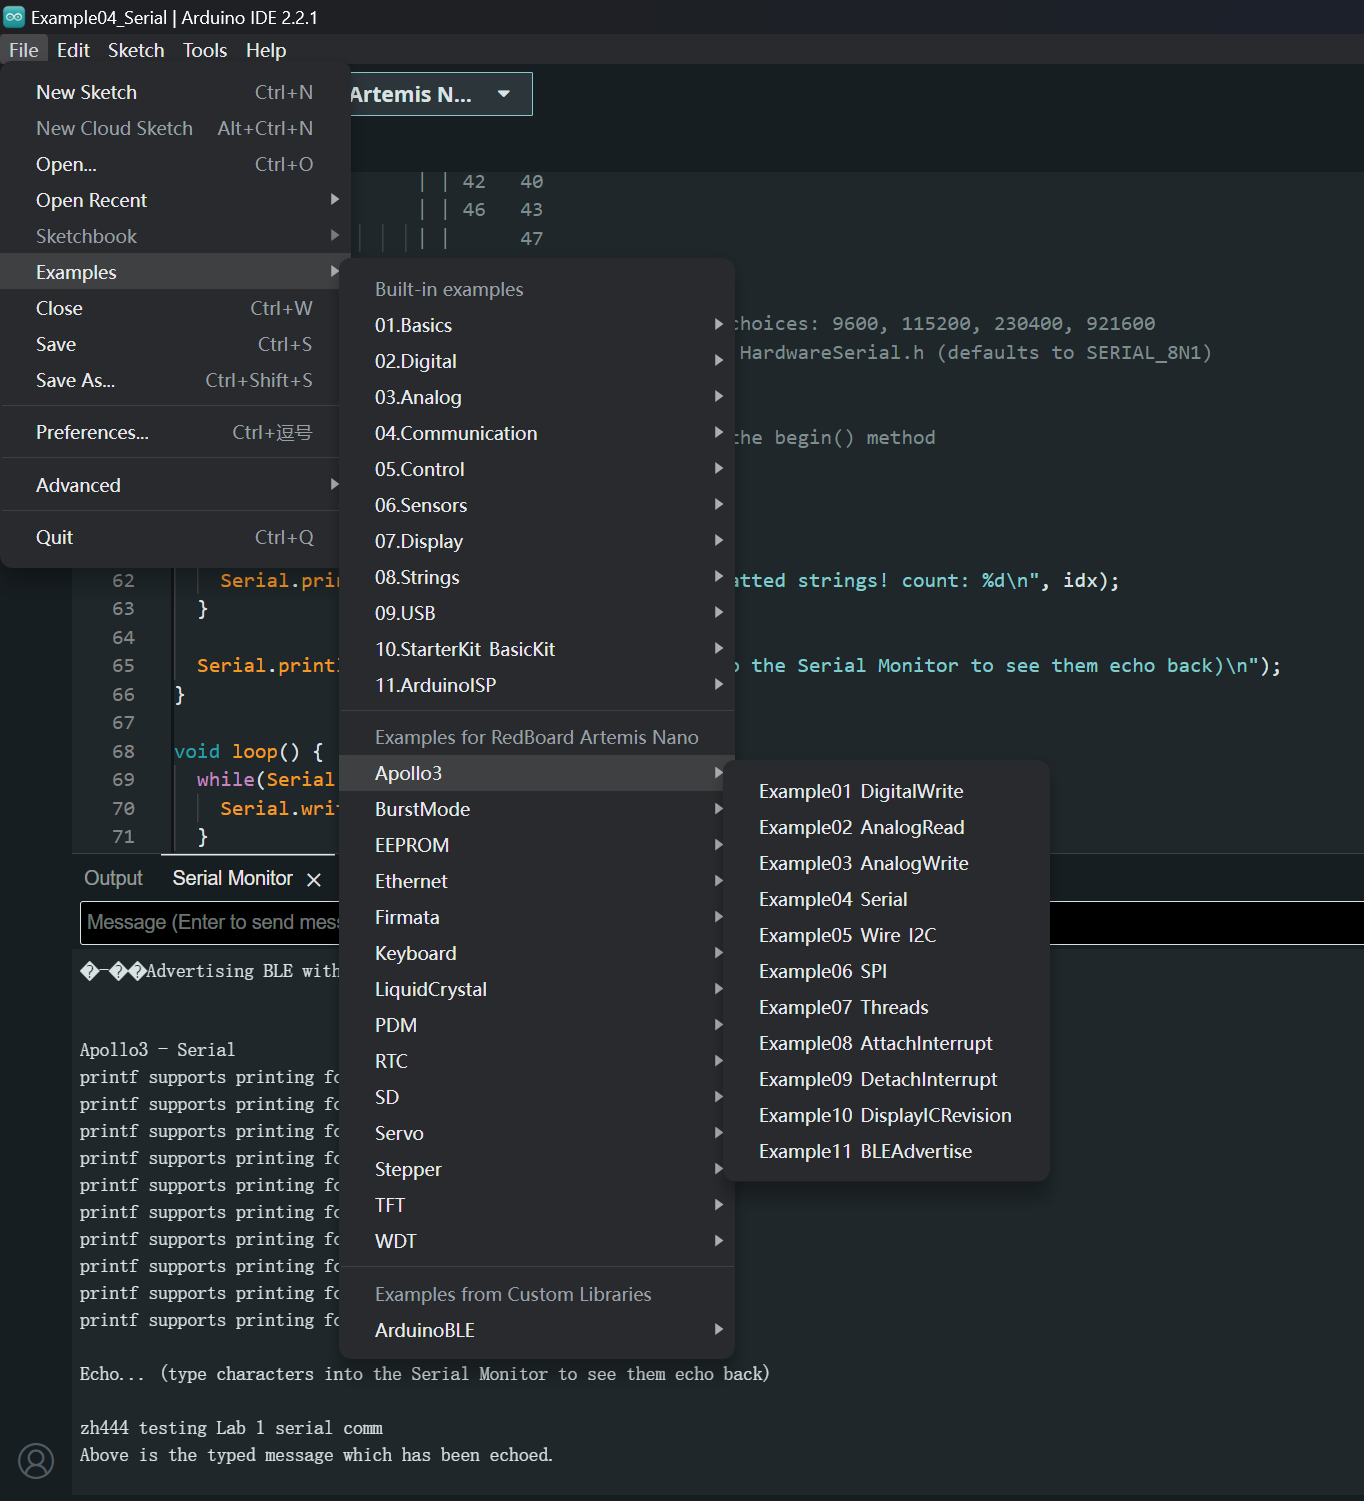Open Example01 DigitalWrite sketch
Screen dimensions: 1364x1501
tap(886, 791)
